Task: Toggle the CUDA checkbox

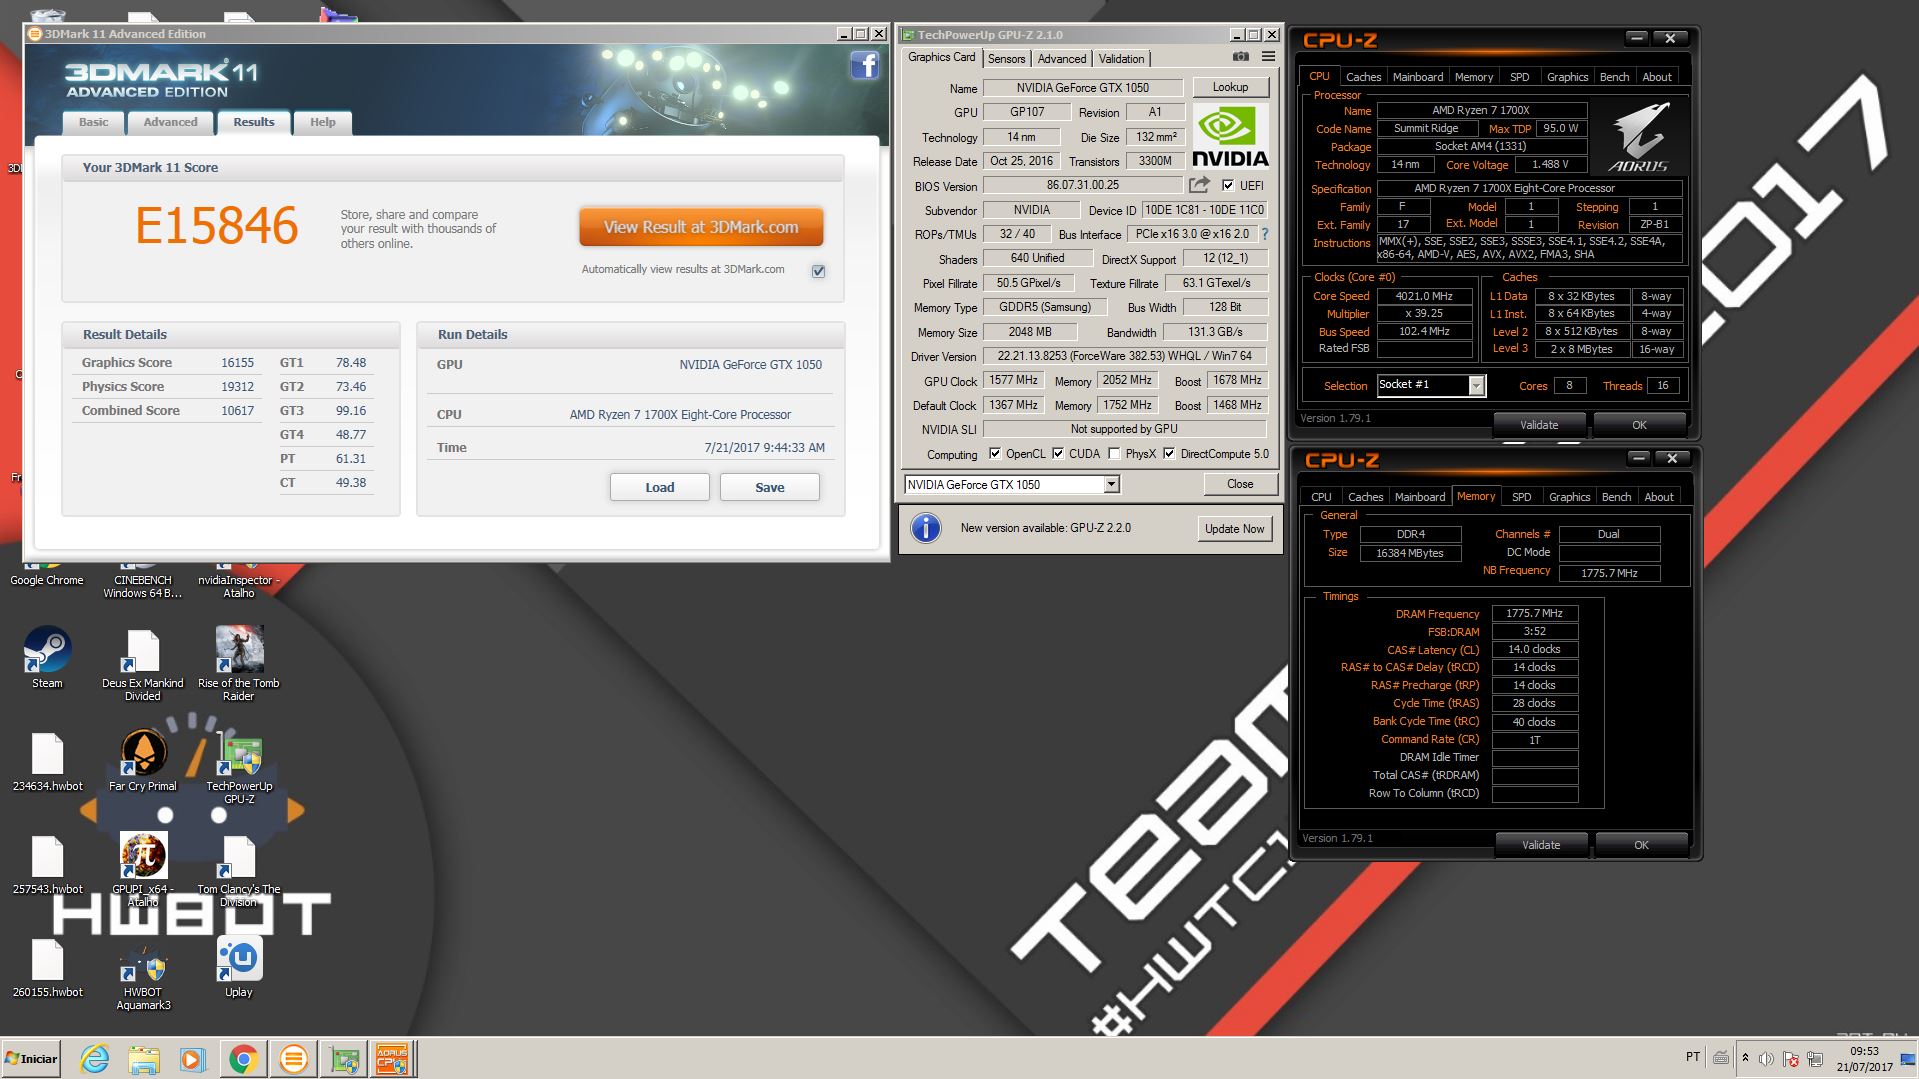Action: (1058, 453)
